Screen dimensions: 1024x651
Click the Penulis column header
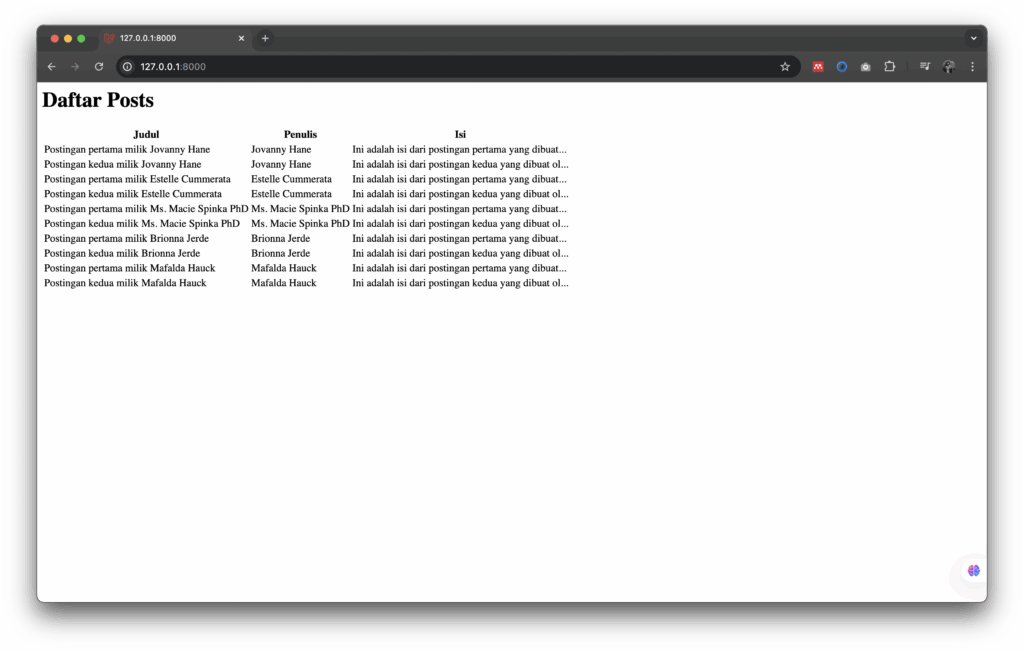300,133
